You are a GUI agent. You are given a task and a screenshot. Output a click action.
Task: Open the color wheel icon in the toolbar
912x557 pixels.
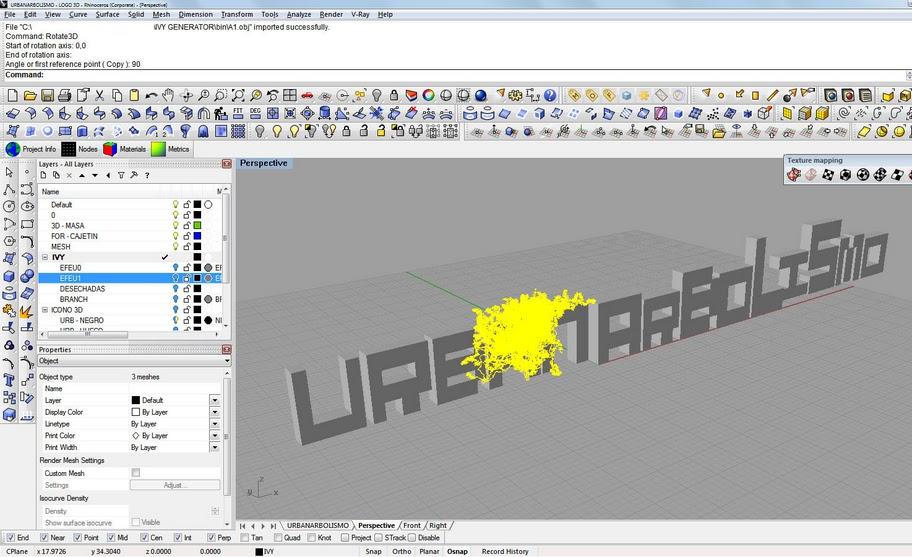coord(429,95)
